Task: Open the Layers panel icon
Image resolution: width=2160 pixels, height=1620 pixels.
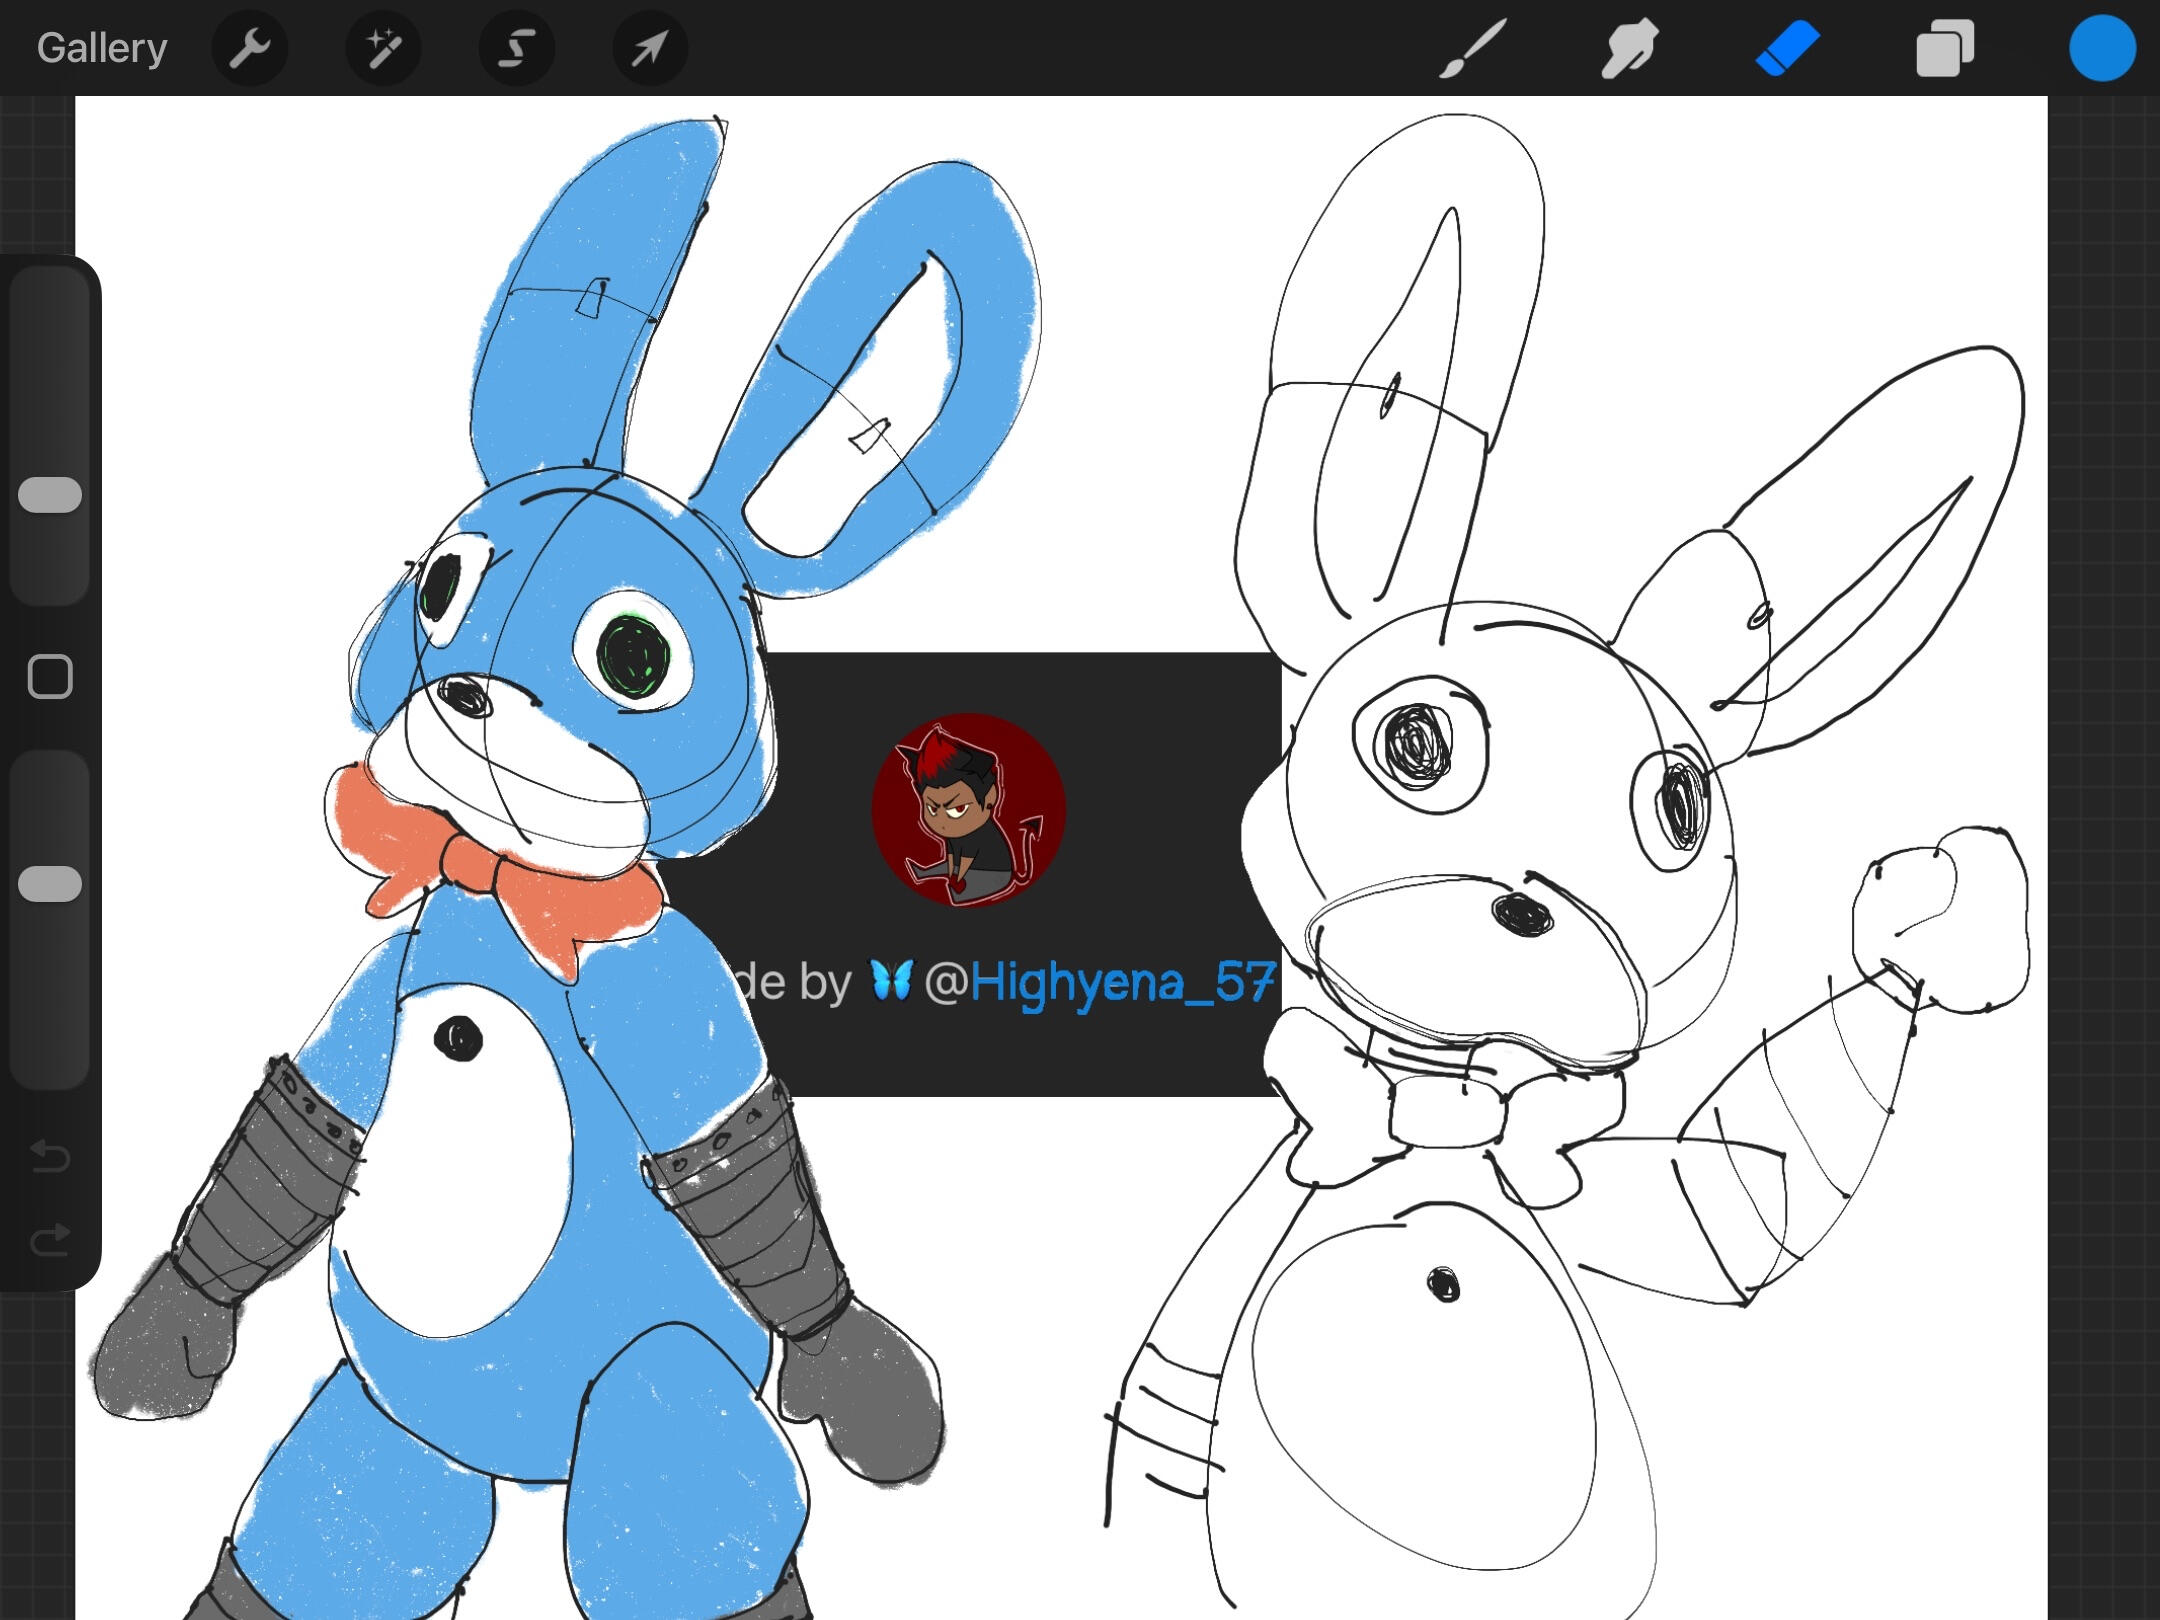Action: 1944,48
